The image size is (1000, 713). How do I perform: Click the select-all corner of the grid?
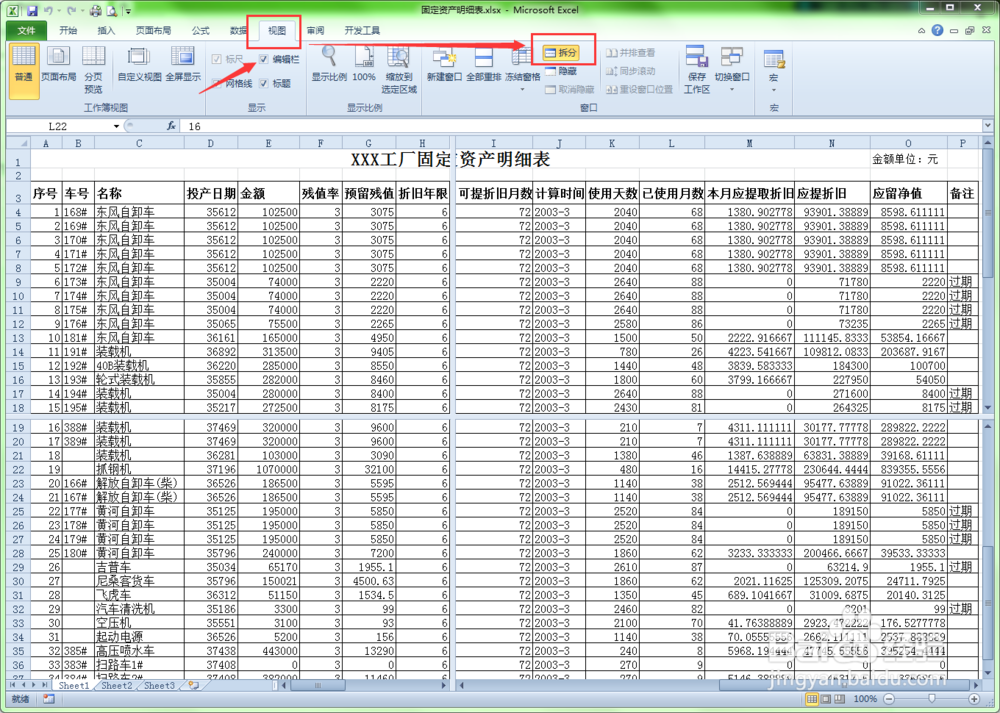(18, 143)
